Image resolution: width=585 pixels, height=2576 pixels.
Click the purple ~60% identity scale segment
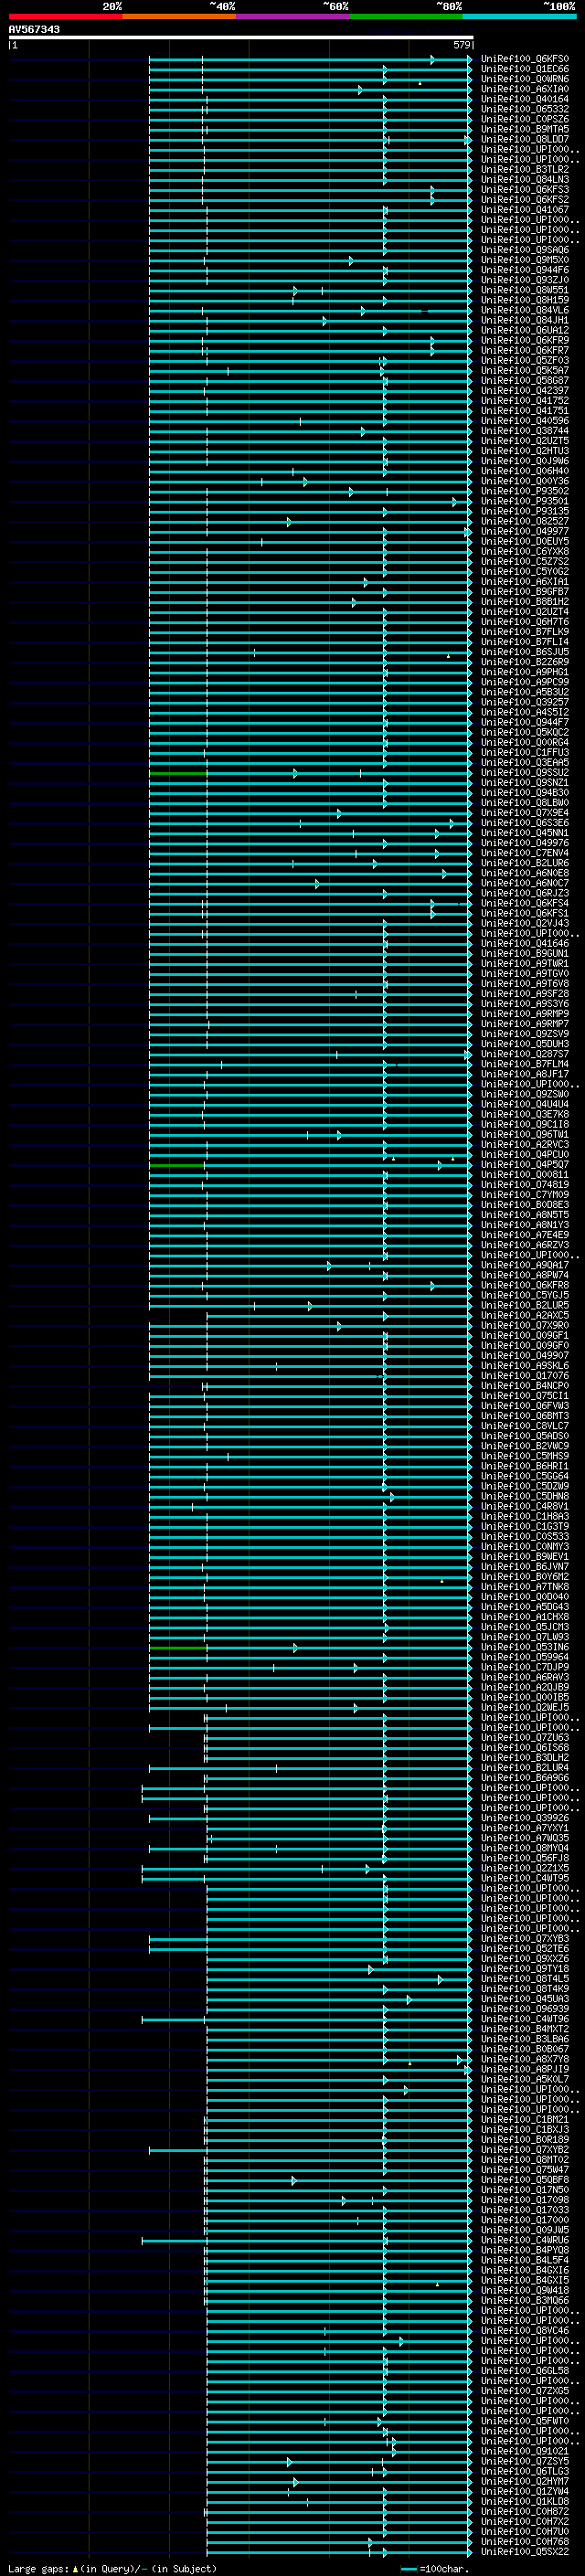(x=293, y=16)
